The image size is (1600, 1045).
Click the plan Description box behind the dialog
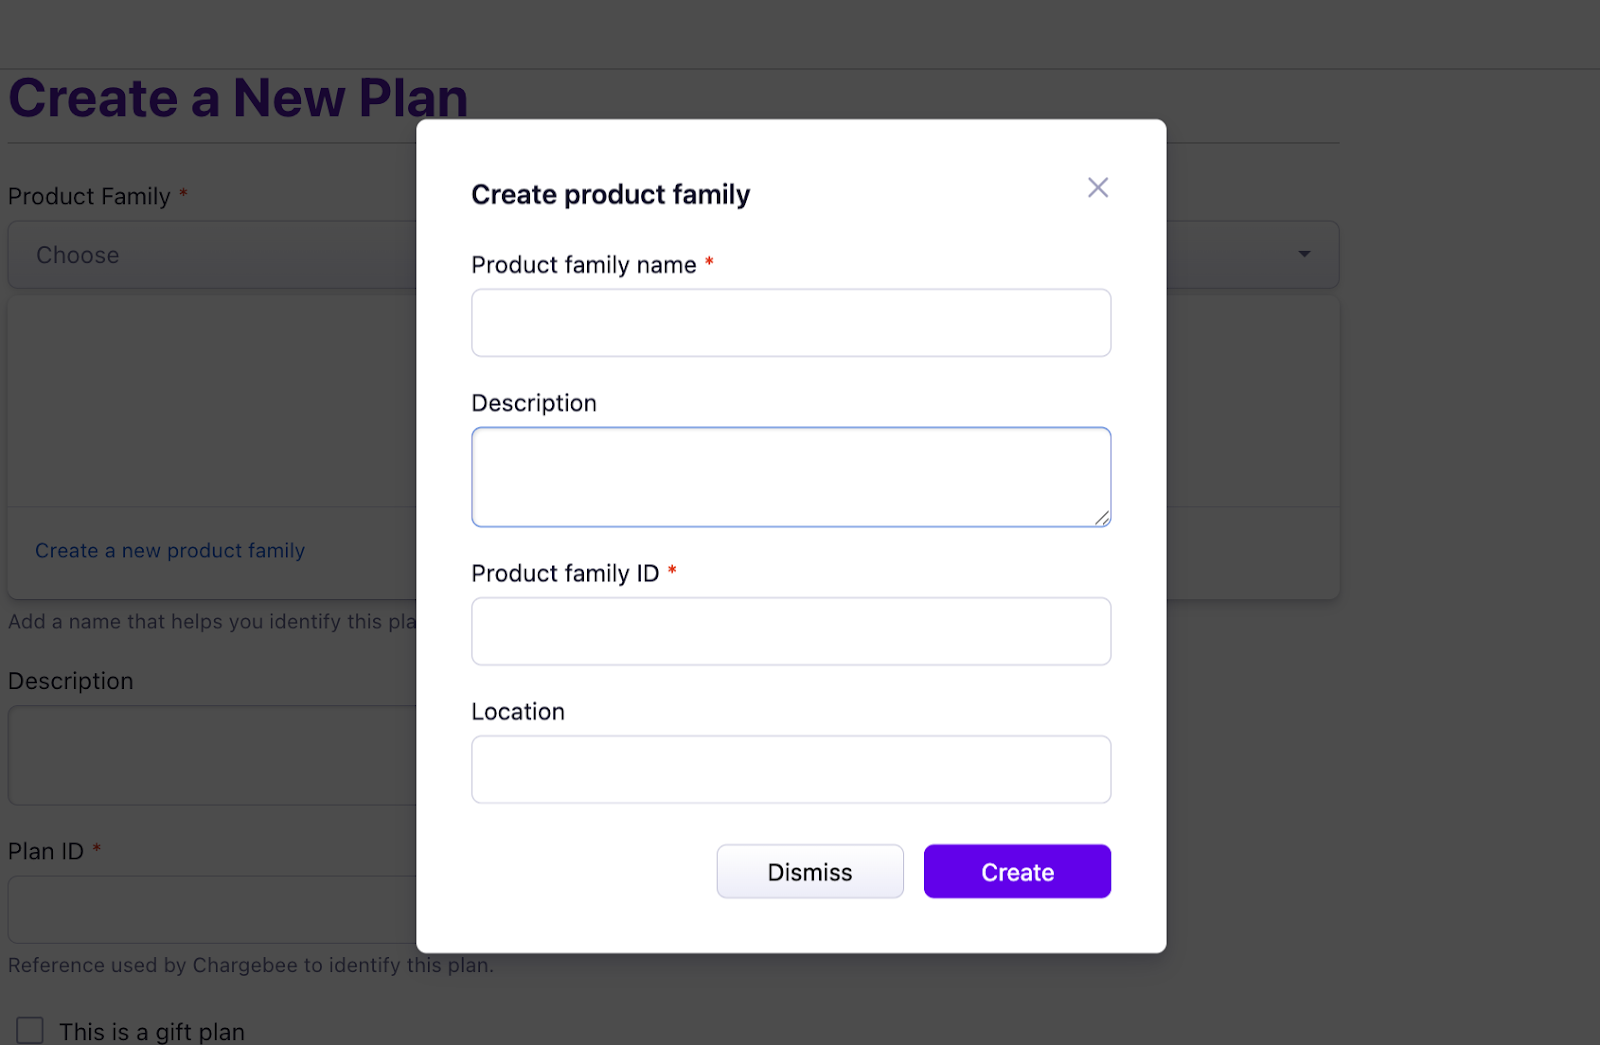(210, 755)
